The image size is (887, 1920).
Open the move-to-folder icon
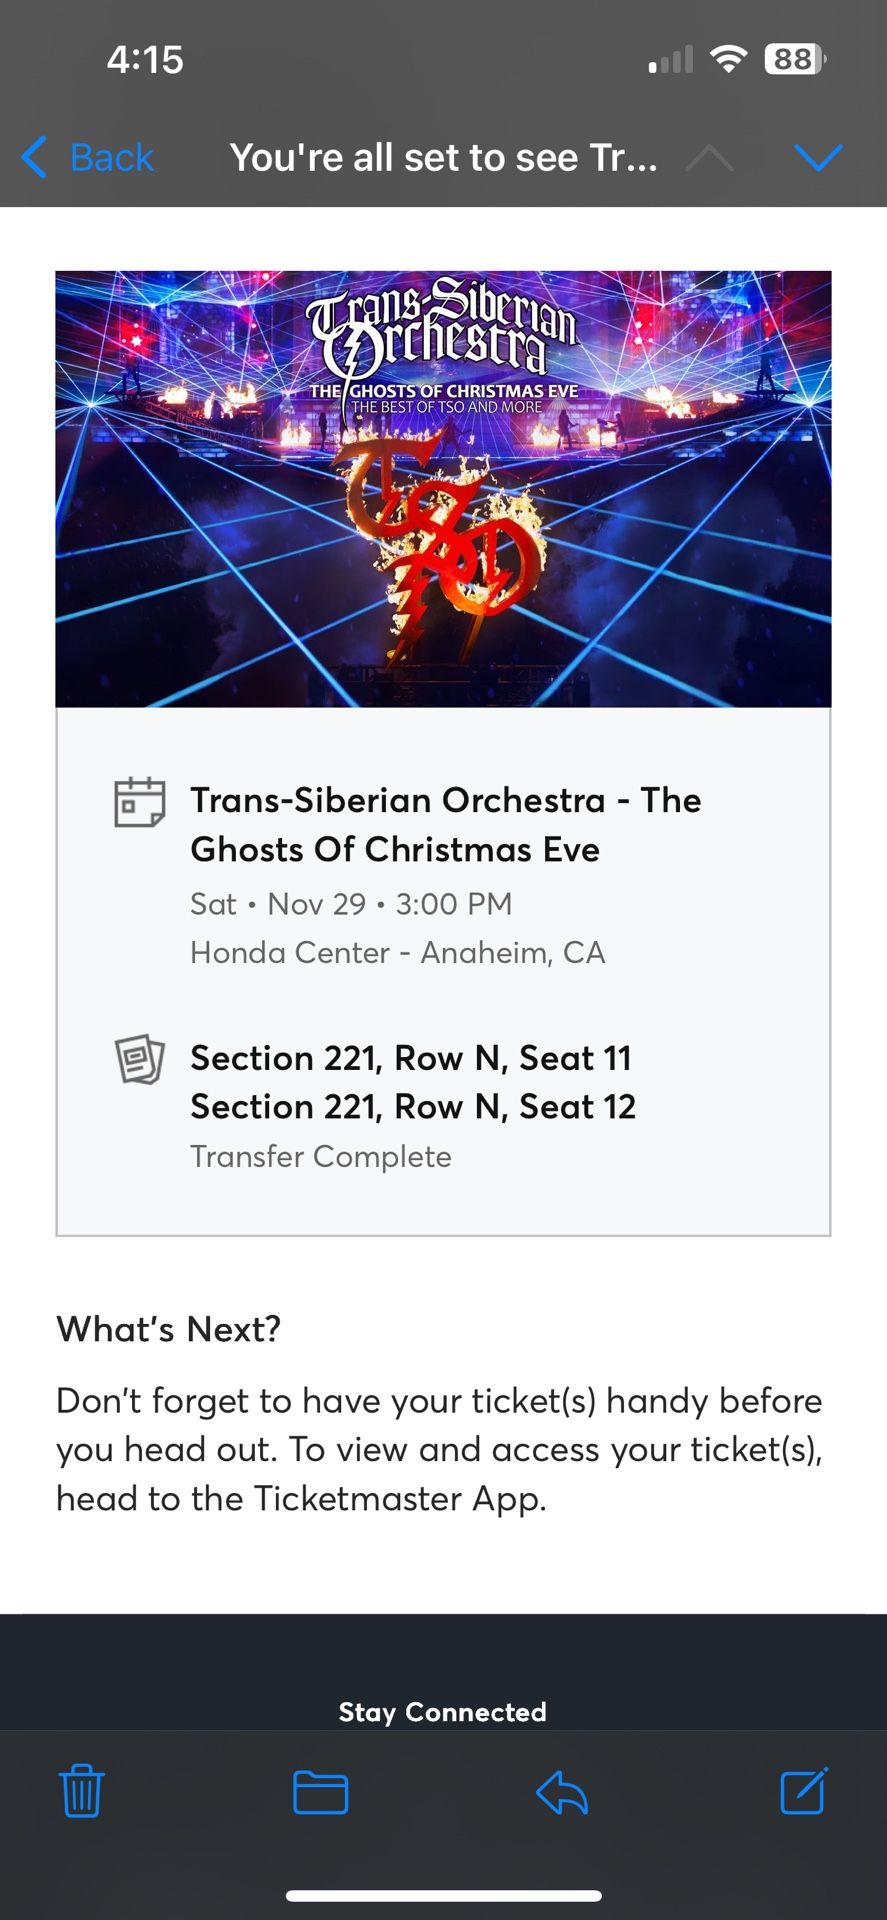(322, 1793)
